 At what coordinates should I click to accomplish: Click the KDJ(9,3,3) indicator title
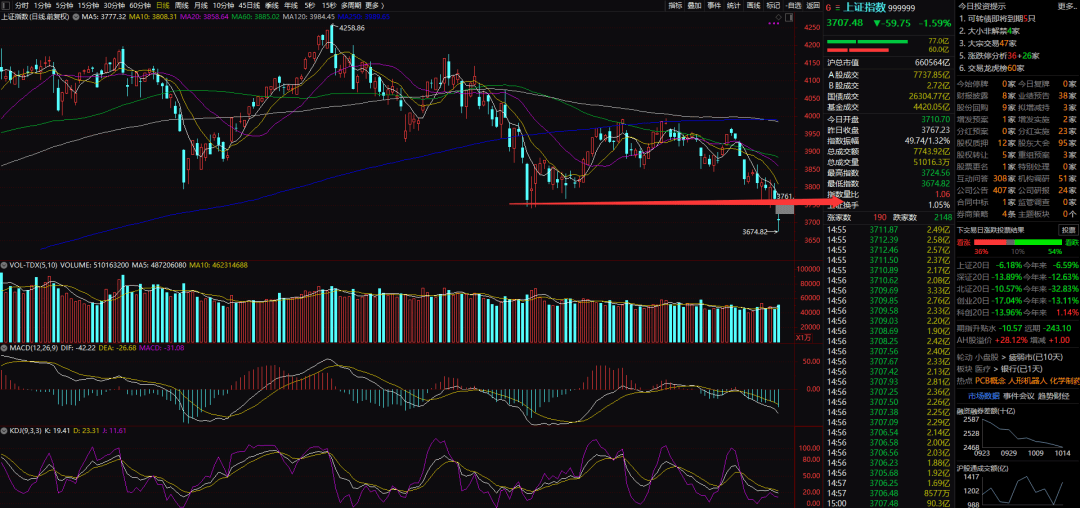[x=23, y=430]
